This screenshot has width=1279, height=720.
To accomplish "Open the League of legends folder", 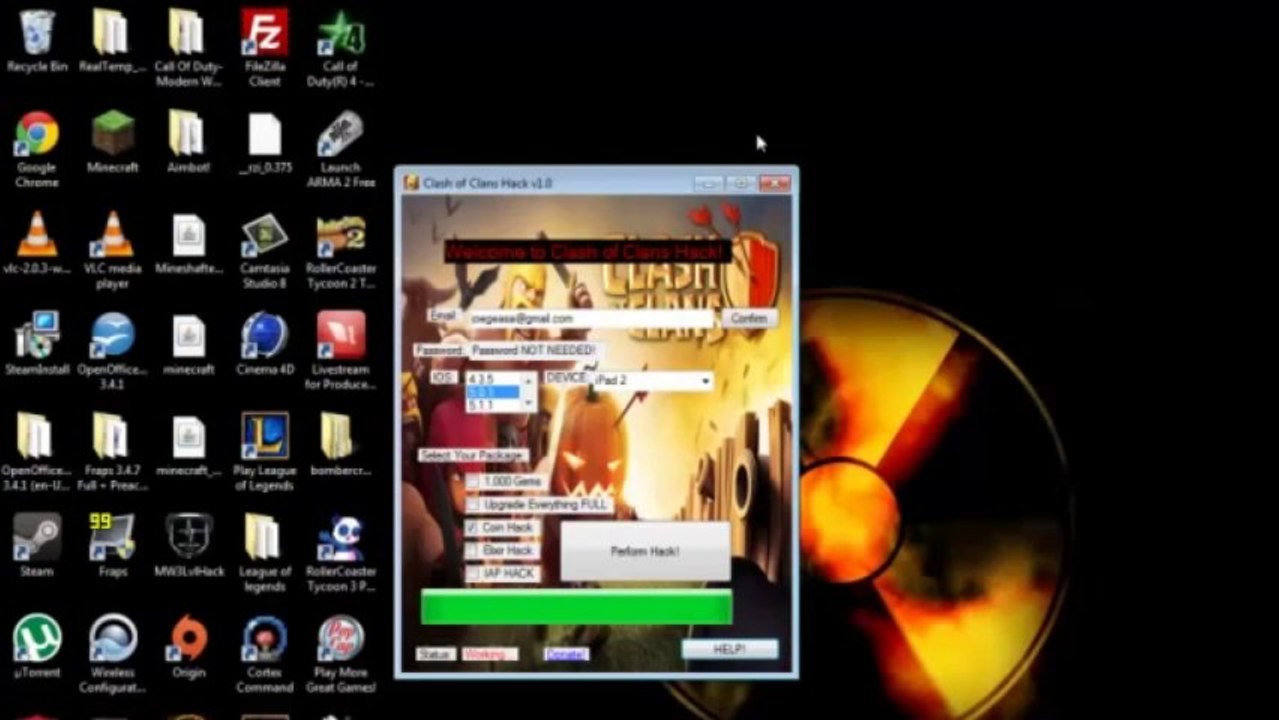I will click(265, 553).
